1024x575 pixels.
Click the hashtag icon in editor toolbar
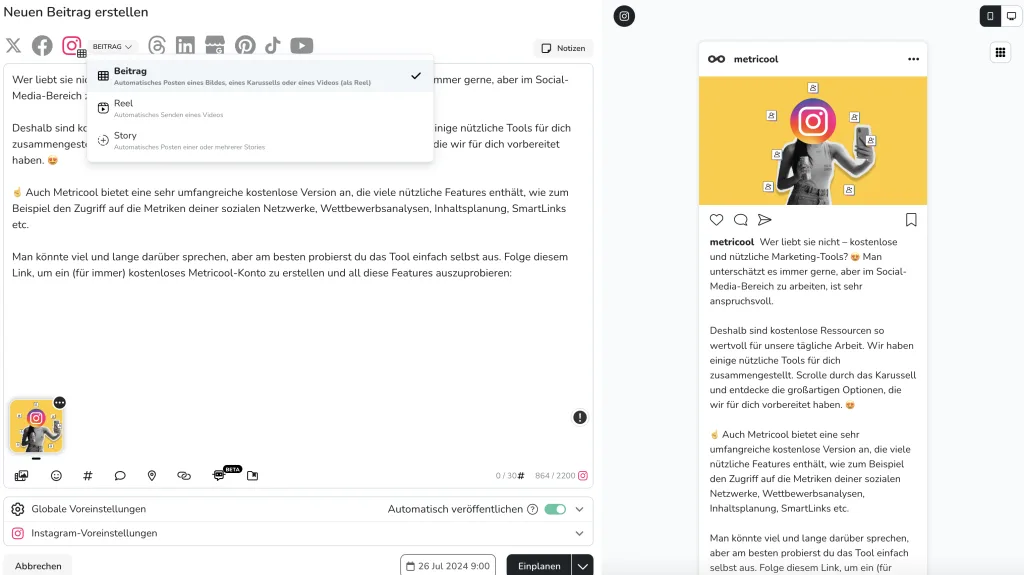click(88, 476)
